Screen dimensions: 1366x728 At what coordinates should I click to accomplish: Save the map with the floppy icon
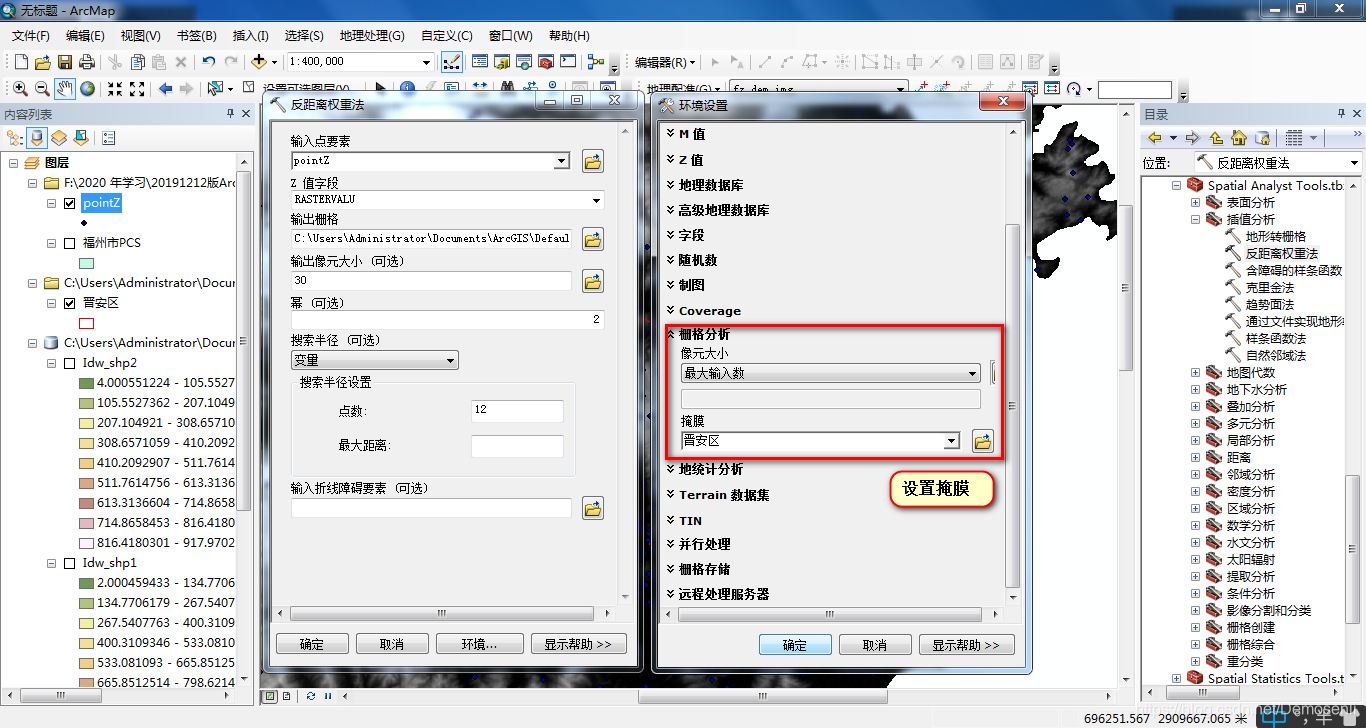[x=64, y=62]
